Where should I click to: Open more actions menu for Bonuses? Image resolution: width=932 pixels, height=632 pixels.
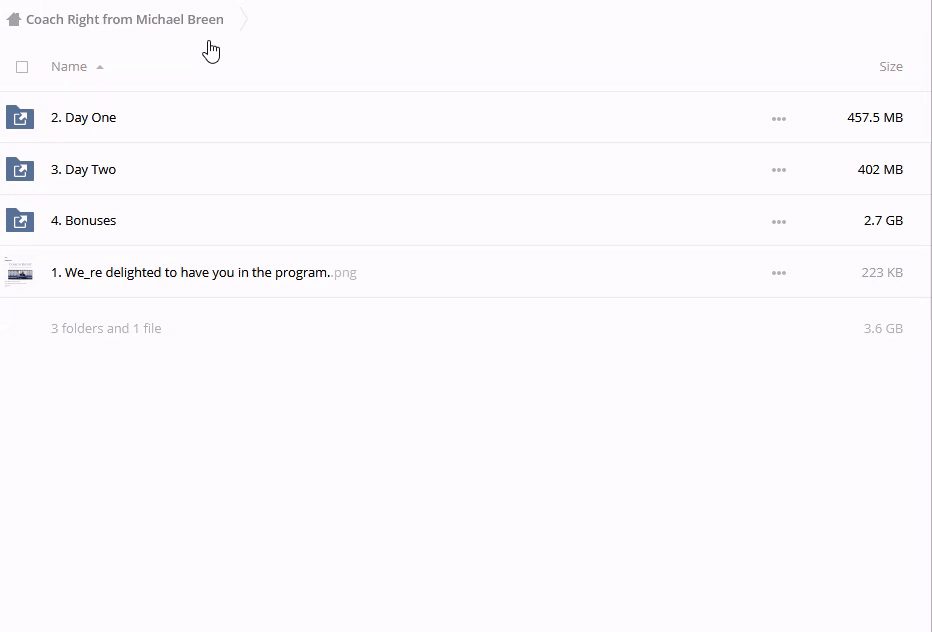(x=779, y=221)
